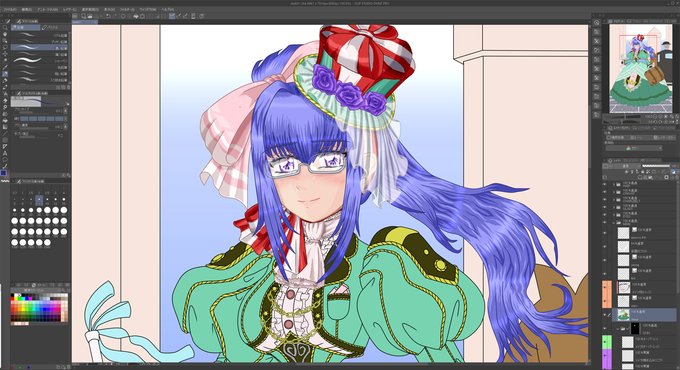This screenshot has height=370, width=680.
Task: Expand the third layer folder arrow
Action: pos(614,199)
